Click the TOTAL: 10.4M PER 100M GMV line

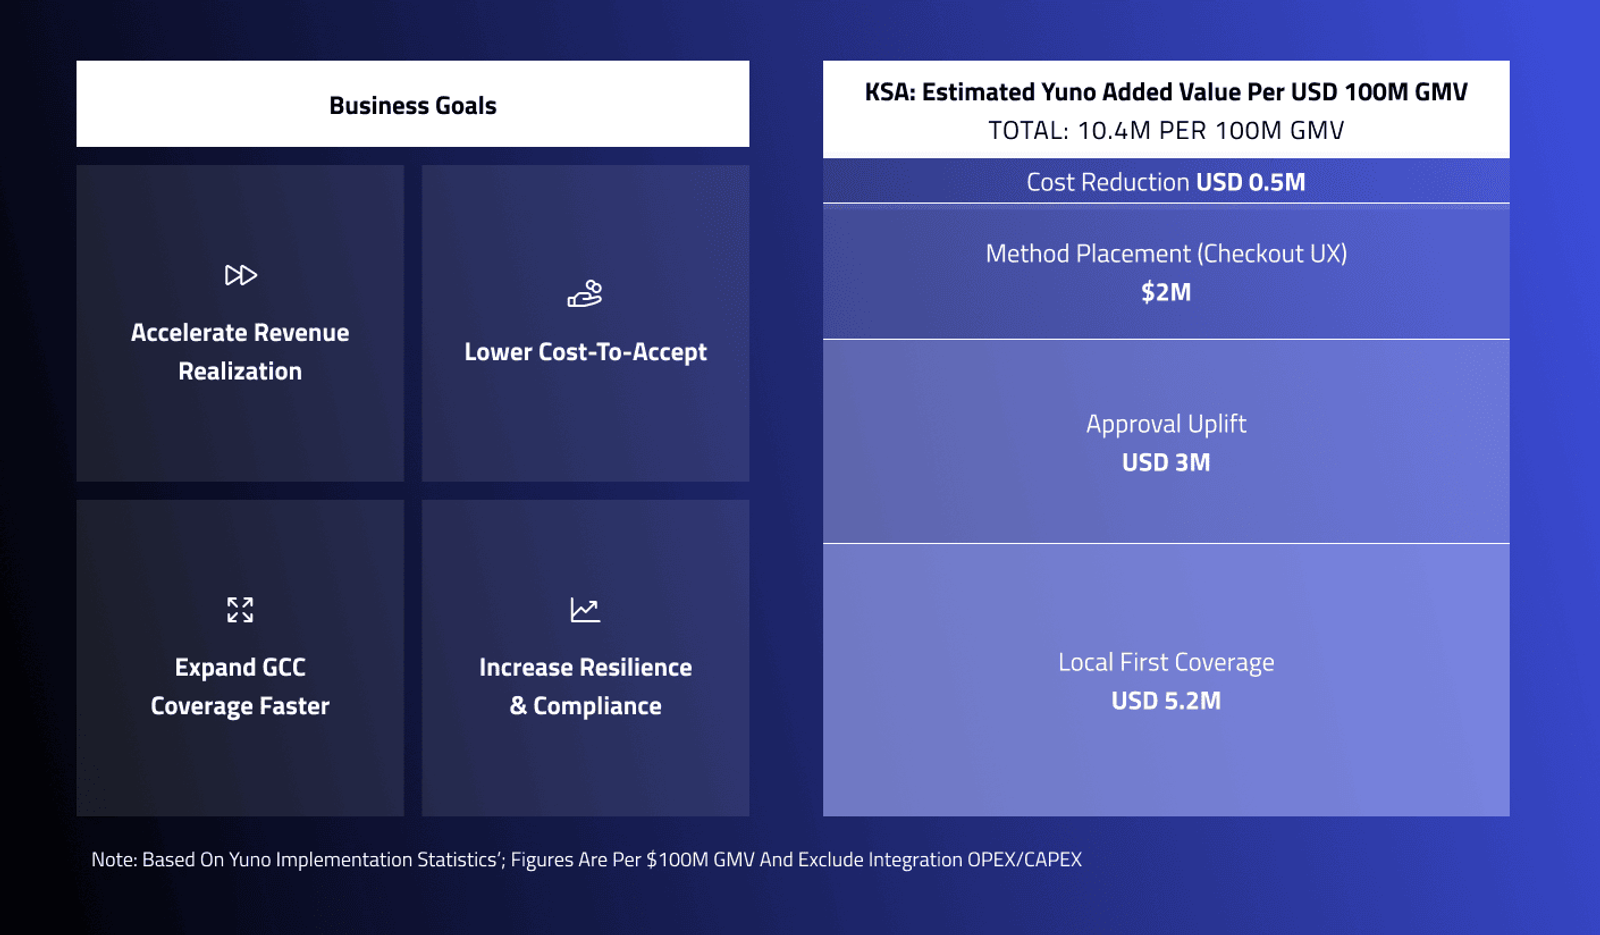pos(1166,131)
